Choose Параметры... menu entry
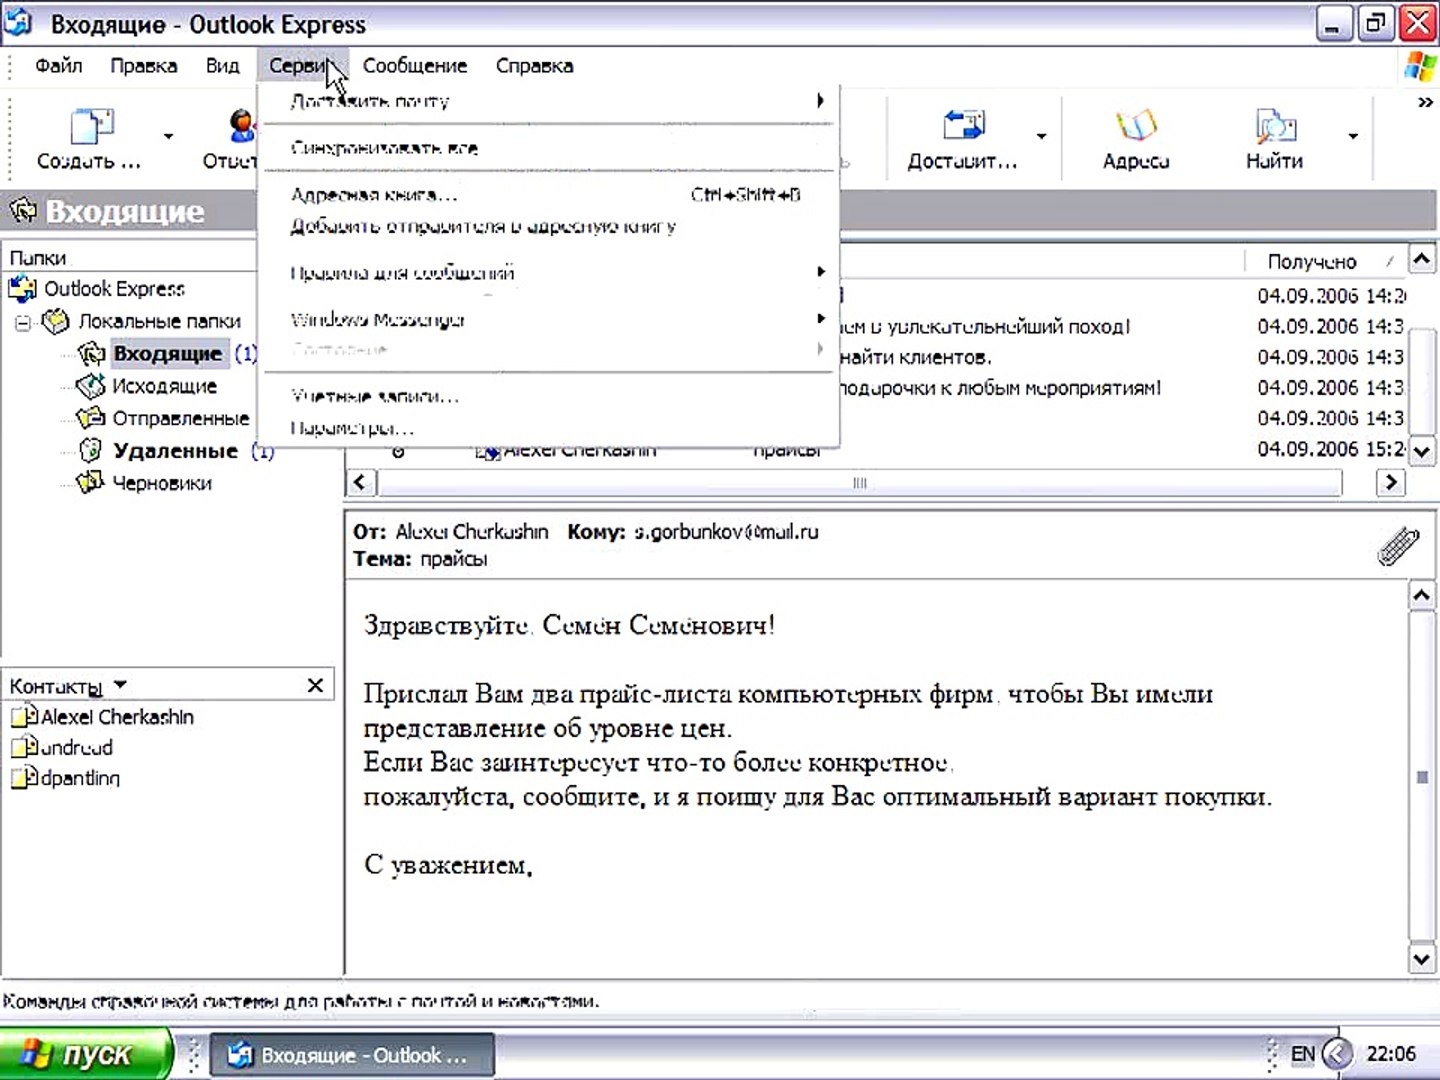The image size is (1440, 1080). click(x=548, y=428)
